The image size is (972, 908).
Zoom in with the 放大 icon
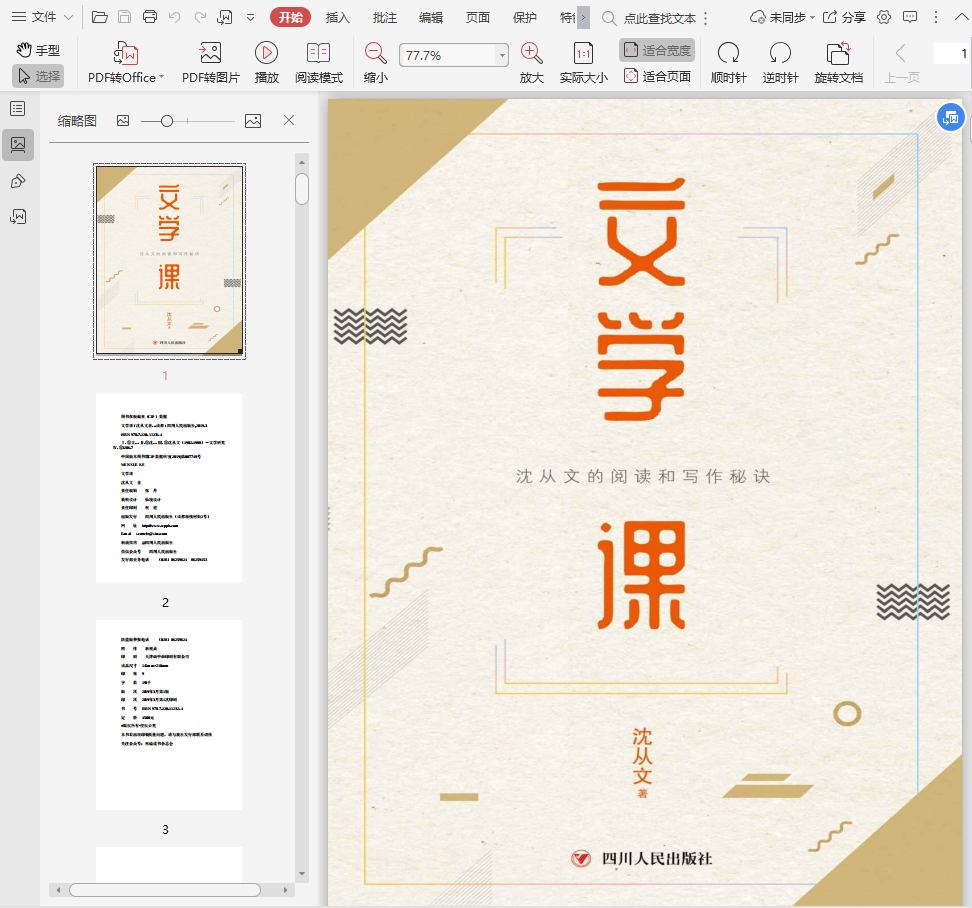coord(531,54)
